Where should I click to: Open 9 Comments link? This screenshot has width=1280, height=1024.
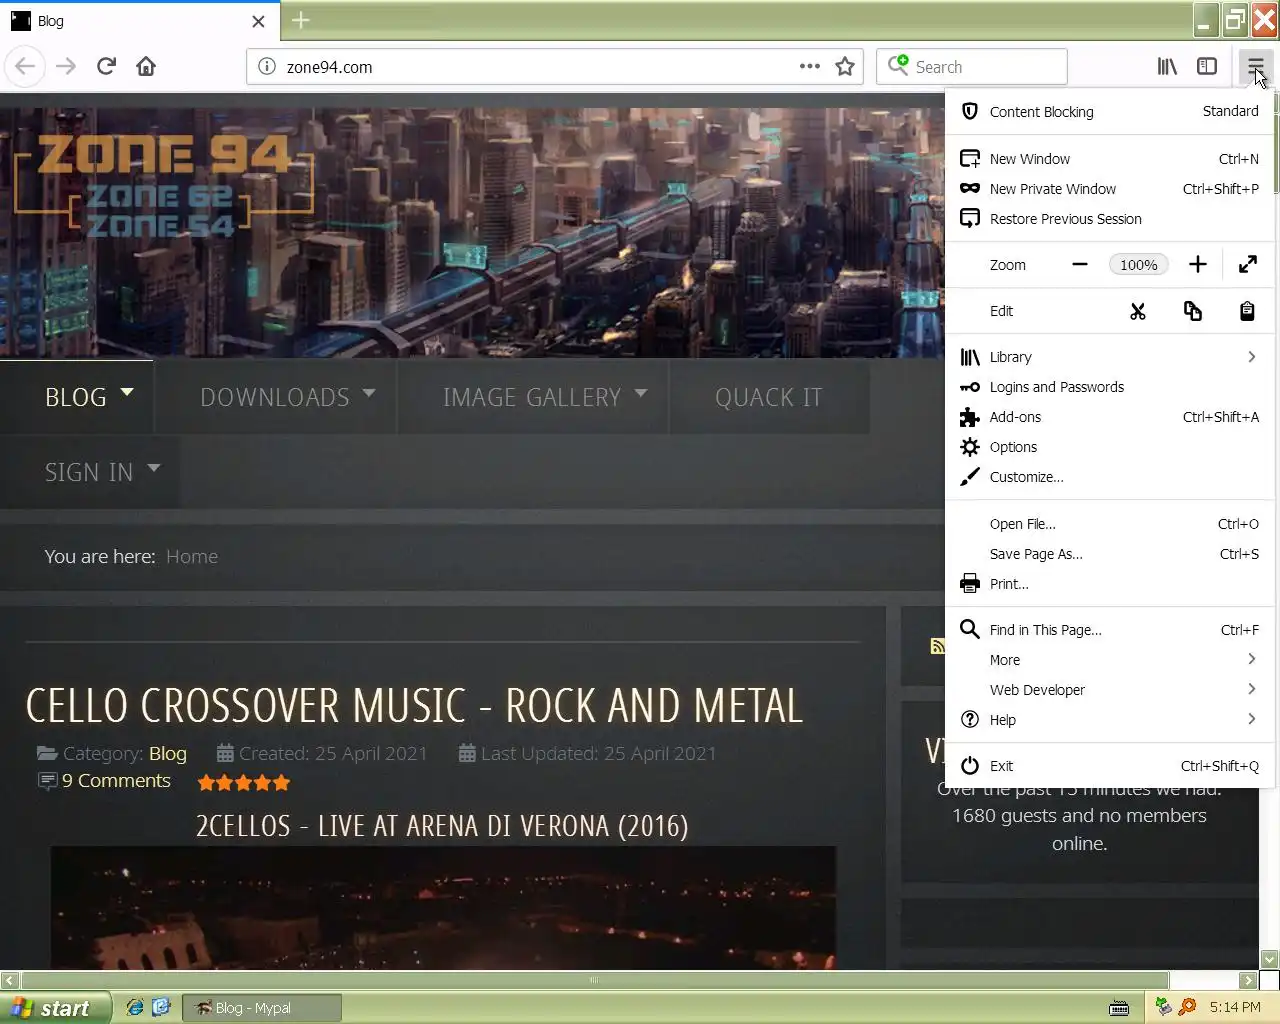116,781
